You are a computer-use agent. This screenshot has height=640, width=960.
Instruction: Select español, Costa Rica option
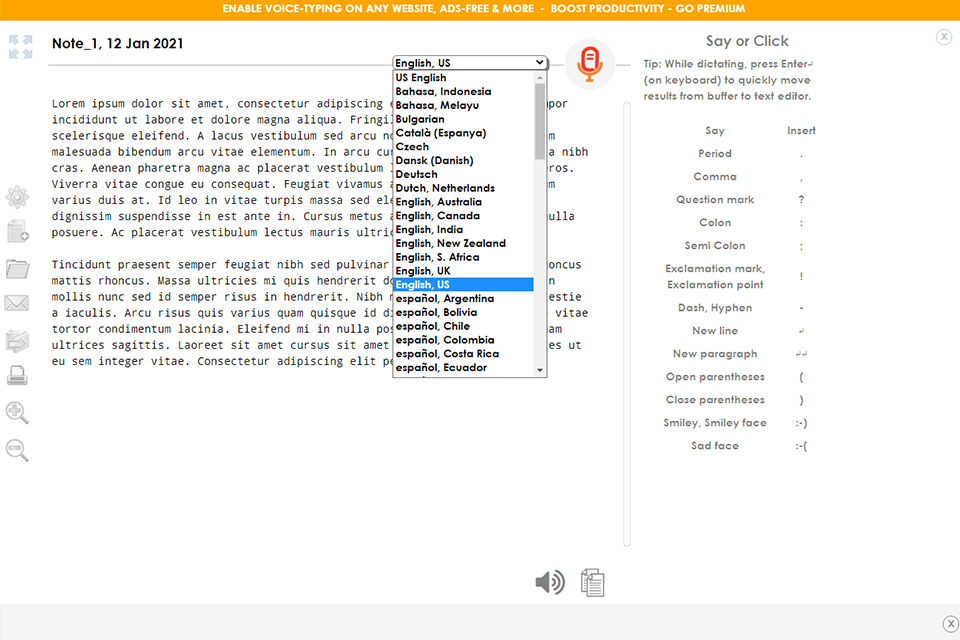click(x=463, y=353)
